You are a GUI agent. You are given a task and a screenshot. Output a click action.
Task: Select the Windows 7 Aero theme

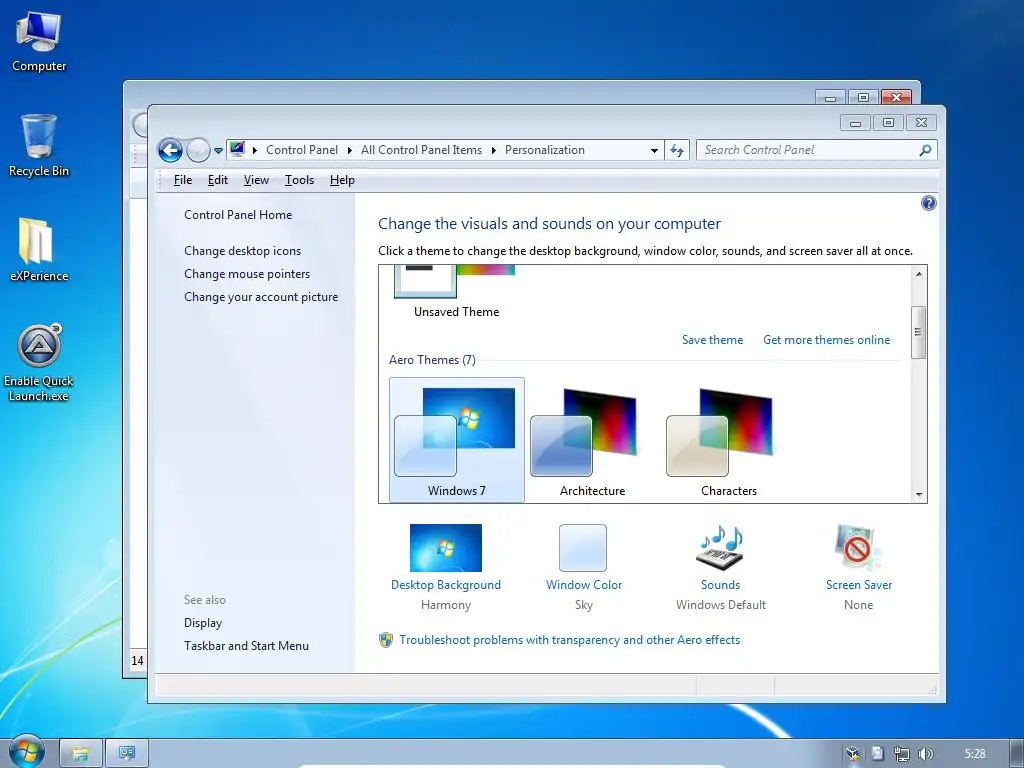click(456, 440)
